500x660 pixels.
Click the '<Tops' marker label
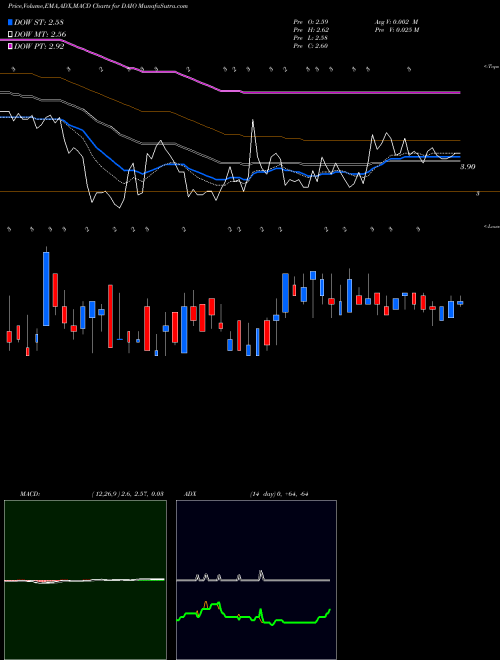point(492,67)
